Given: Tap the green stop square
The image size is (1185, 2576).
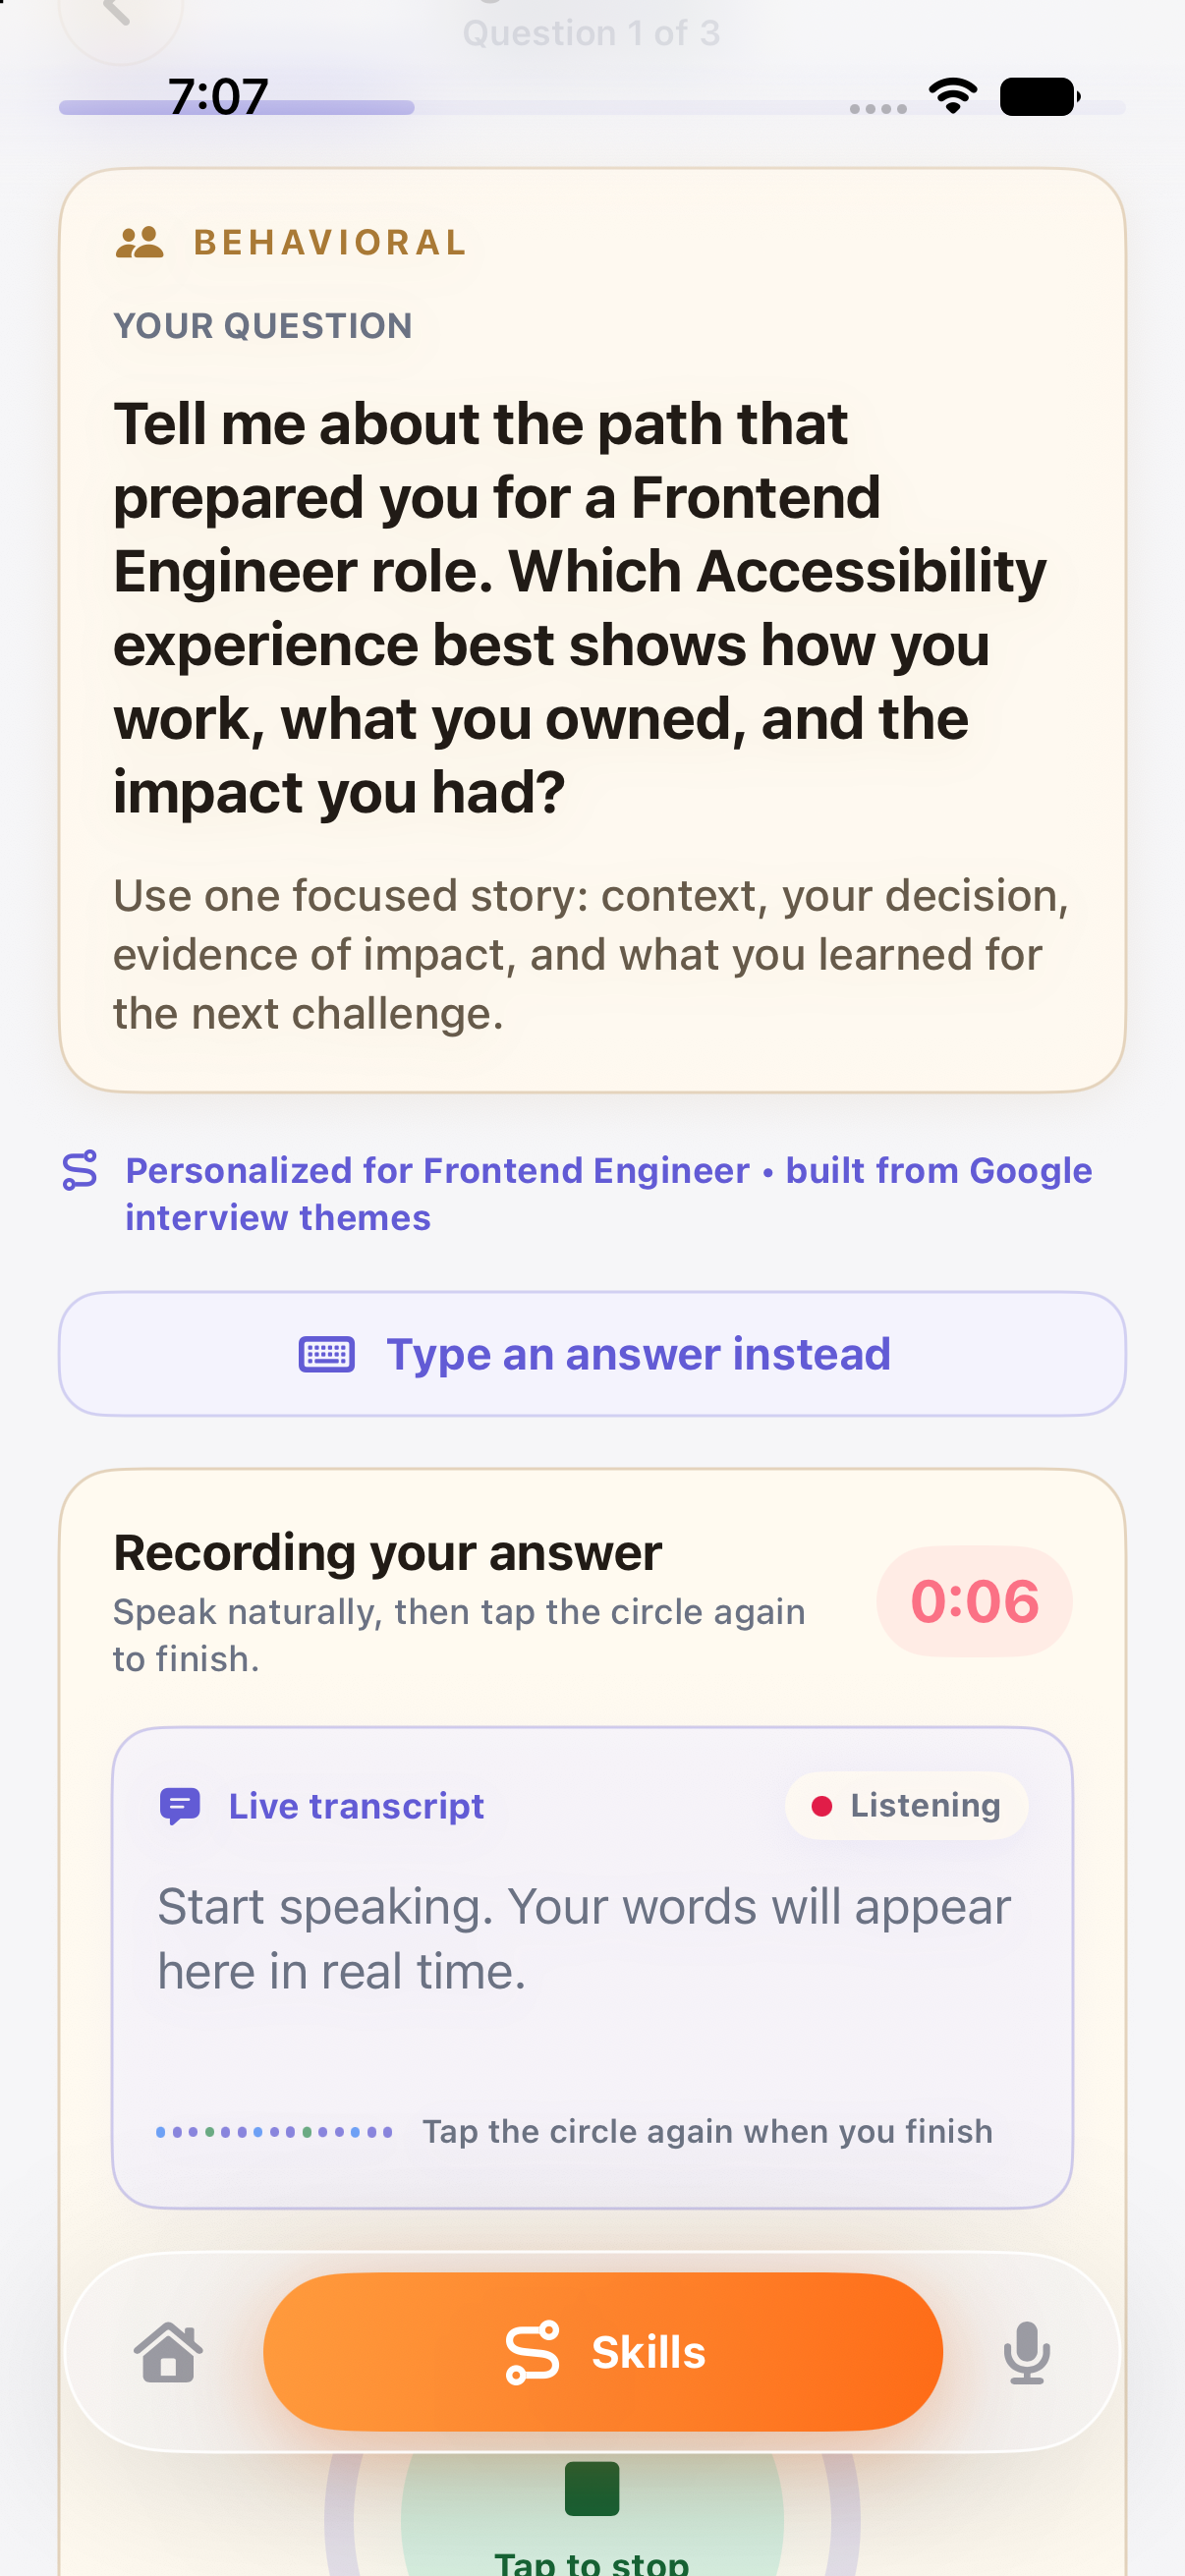Looking at the screenshot, I should (592, 2488).
